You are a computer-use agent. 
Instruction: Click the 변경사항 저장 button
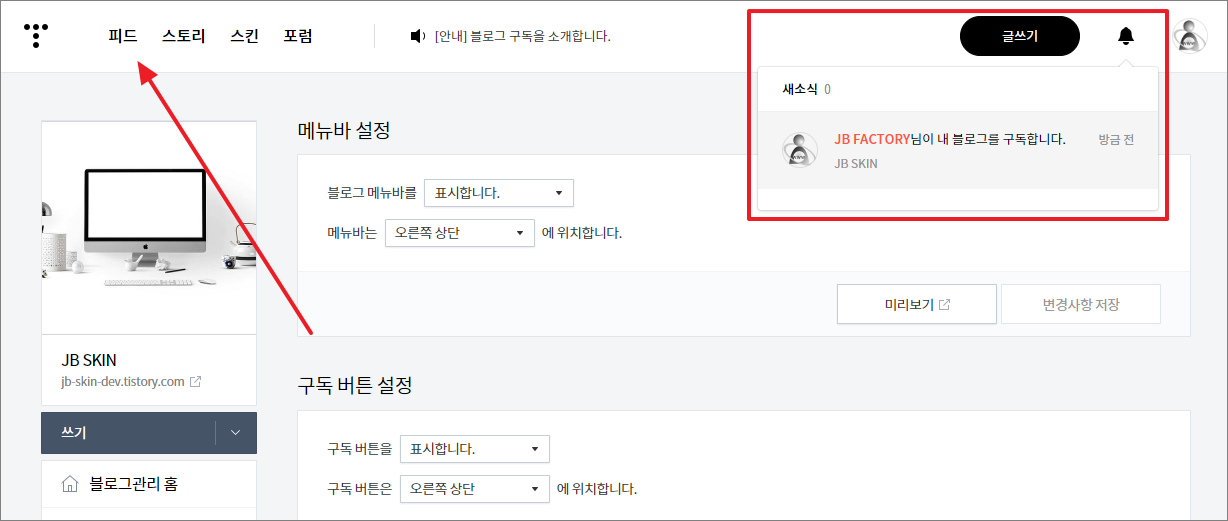tap(1081, 304)
